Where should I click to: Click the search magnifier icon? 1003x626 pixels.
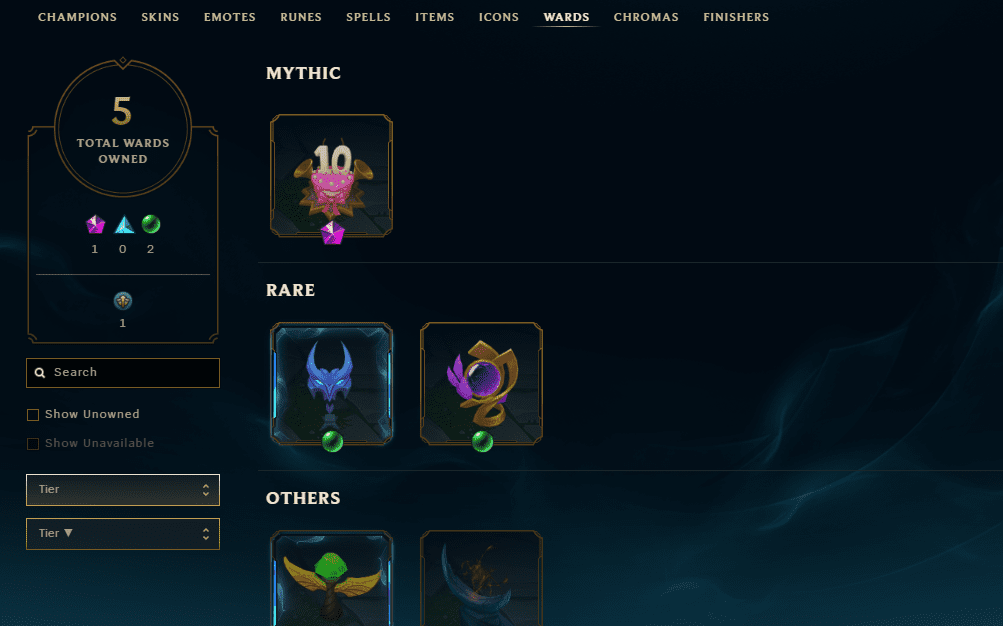click(x=40, y=373)
